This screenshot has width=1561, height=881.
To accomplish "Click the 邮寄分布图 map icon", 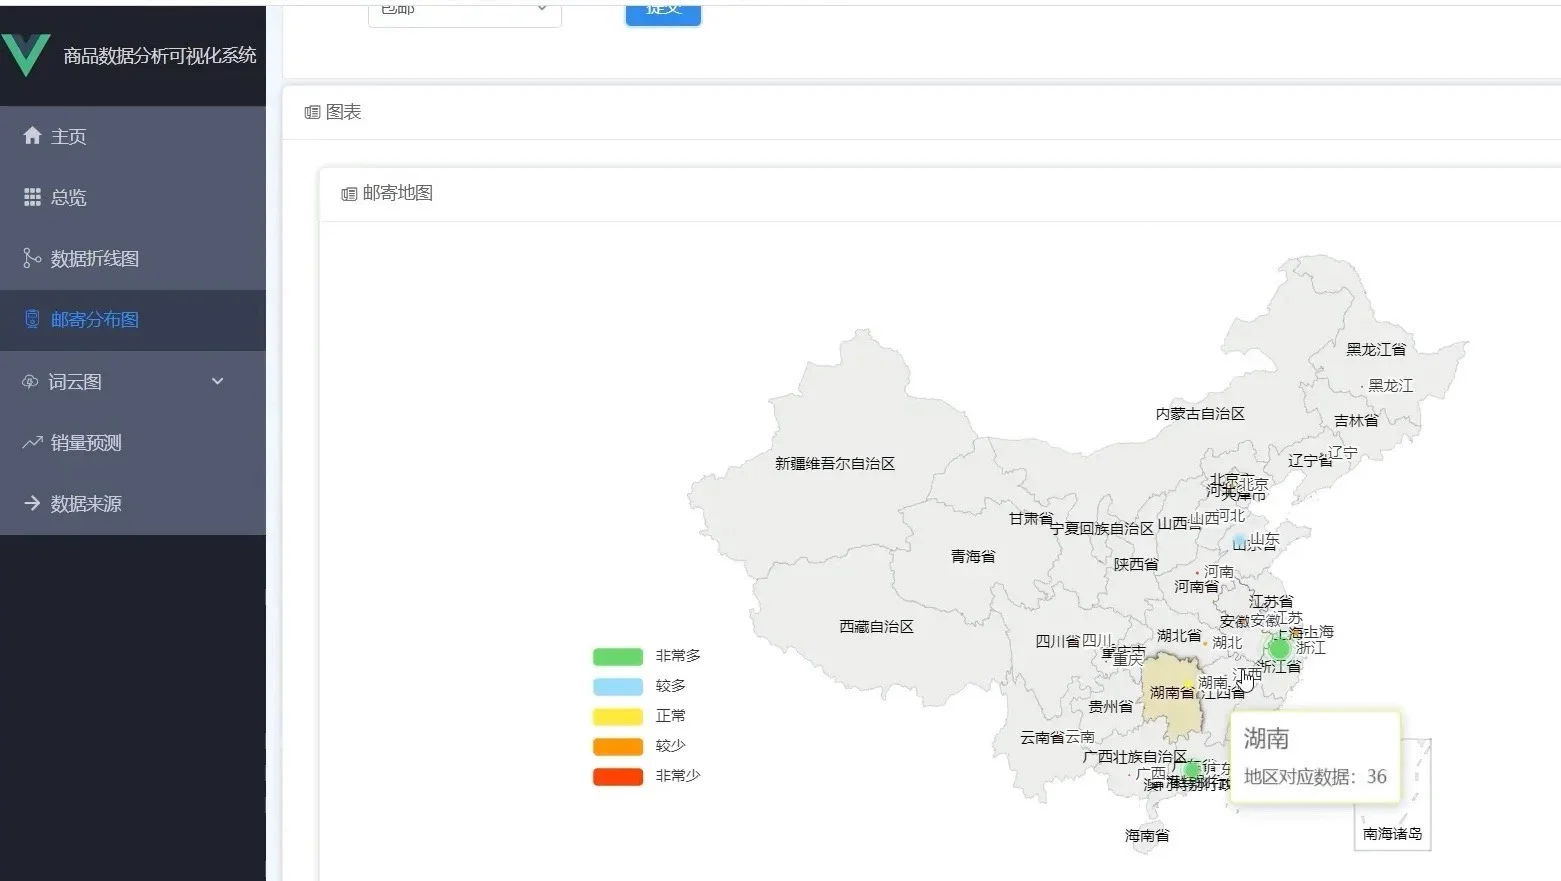I will 30,319.
